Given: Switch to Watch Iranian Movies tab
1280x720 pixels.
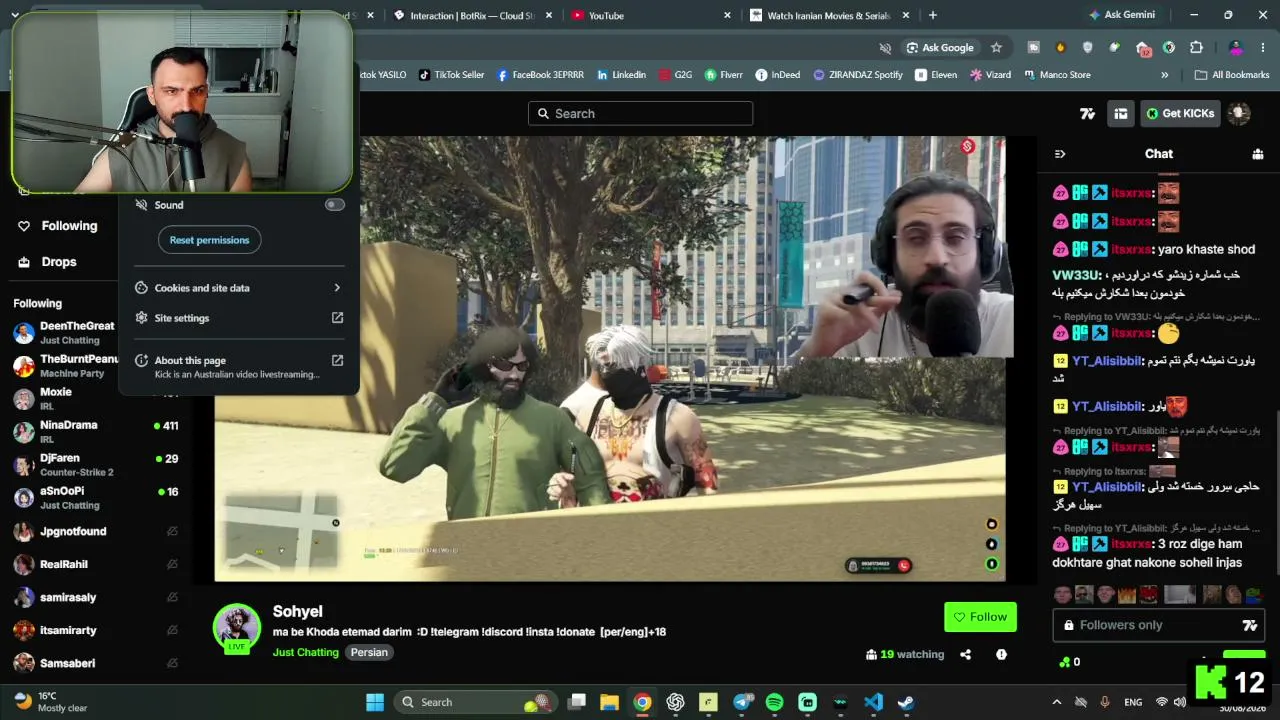Looking at the screenshot, I should click(x=830, y=15).
